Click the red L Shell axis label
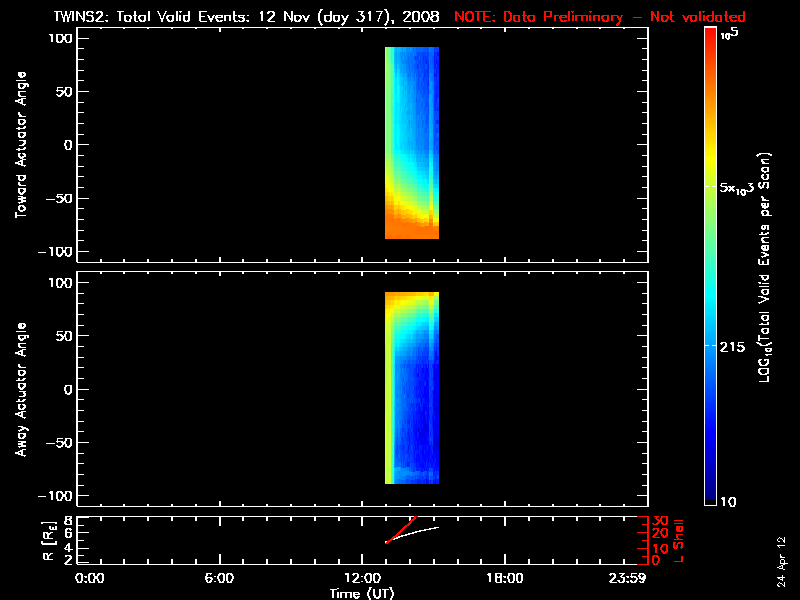The width and height of the screenshot is (800, 600). [681, 538]
